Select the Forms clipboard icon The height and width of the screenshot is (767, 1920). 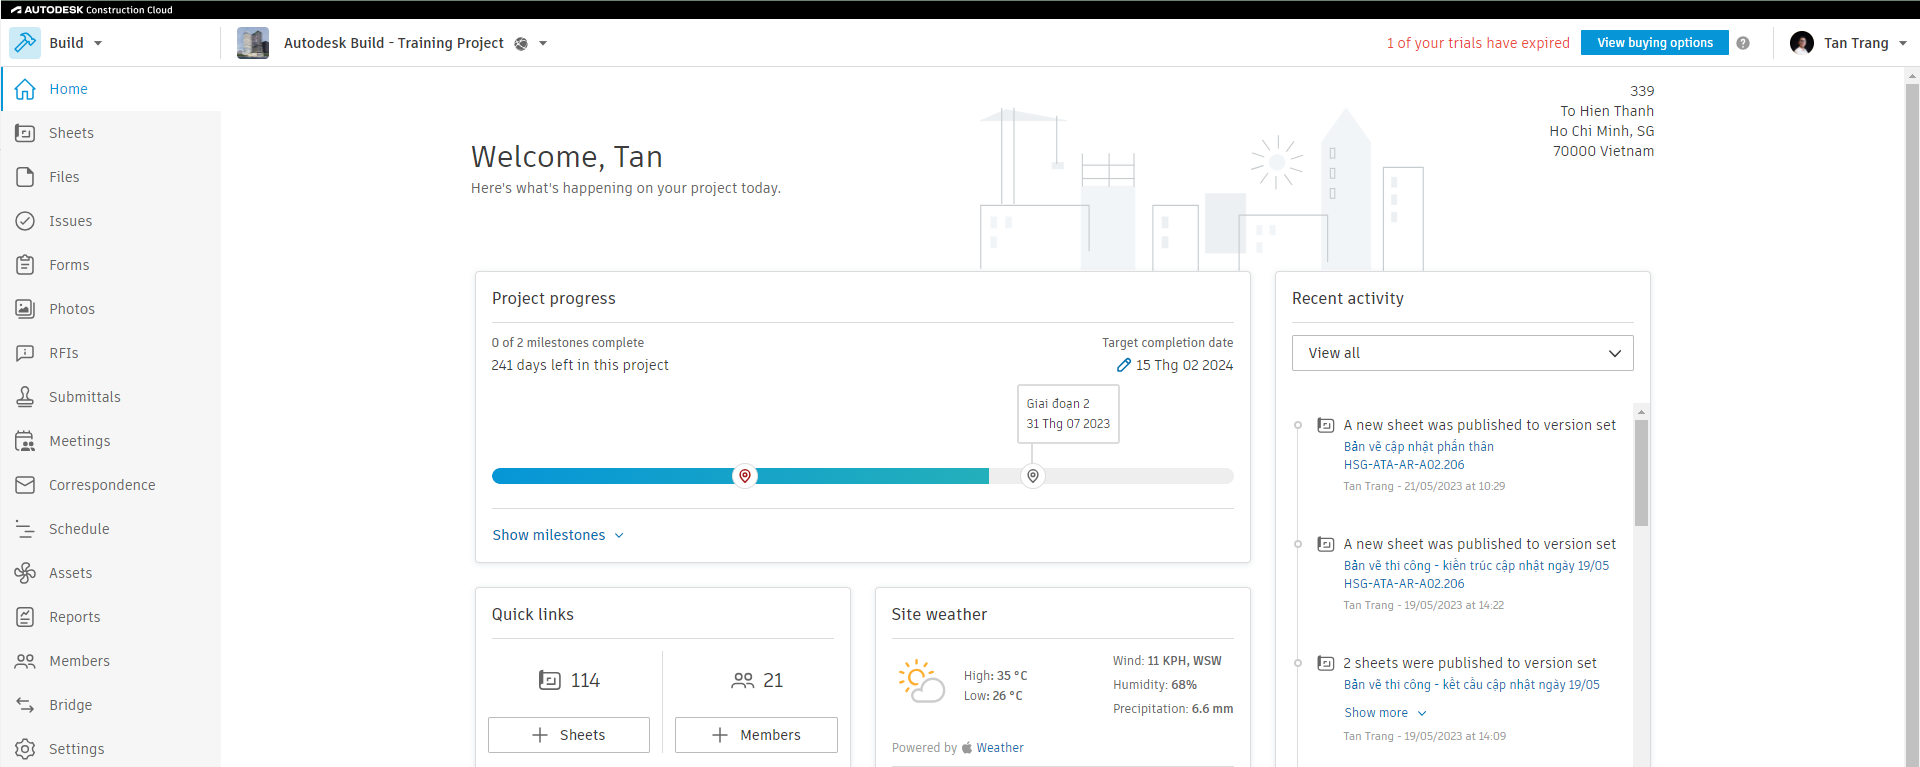(25, 265)
